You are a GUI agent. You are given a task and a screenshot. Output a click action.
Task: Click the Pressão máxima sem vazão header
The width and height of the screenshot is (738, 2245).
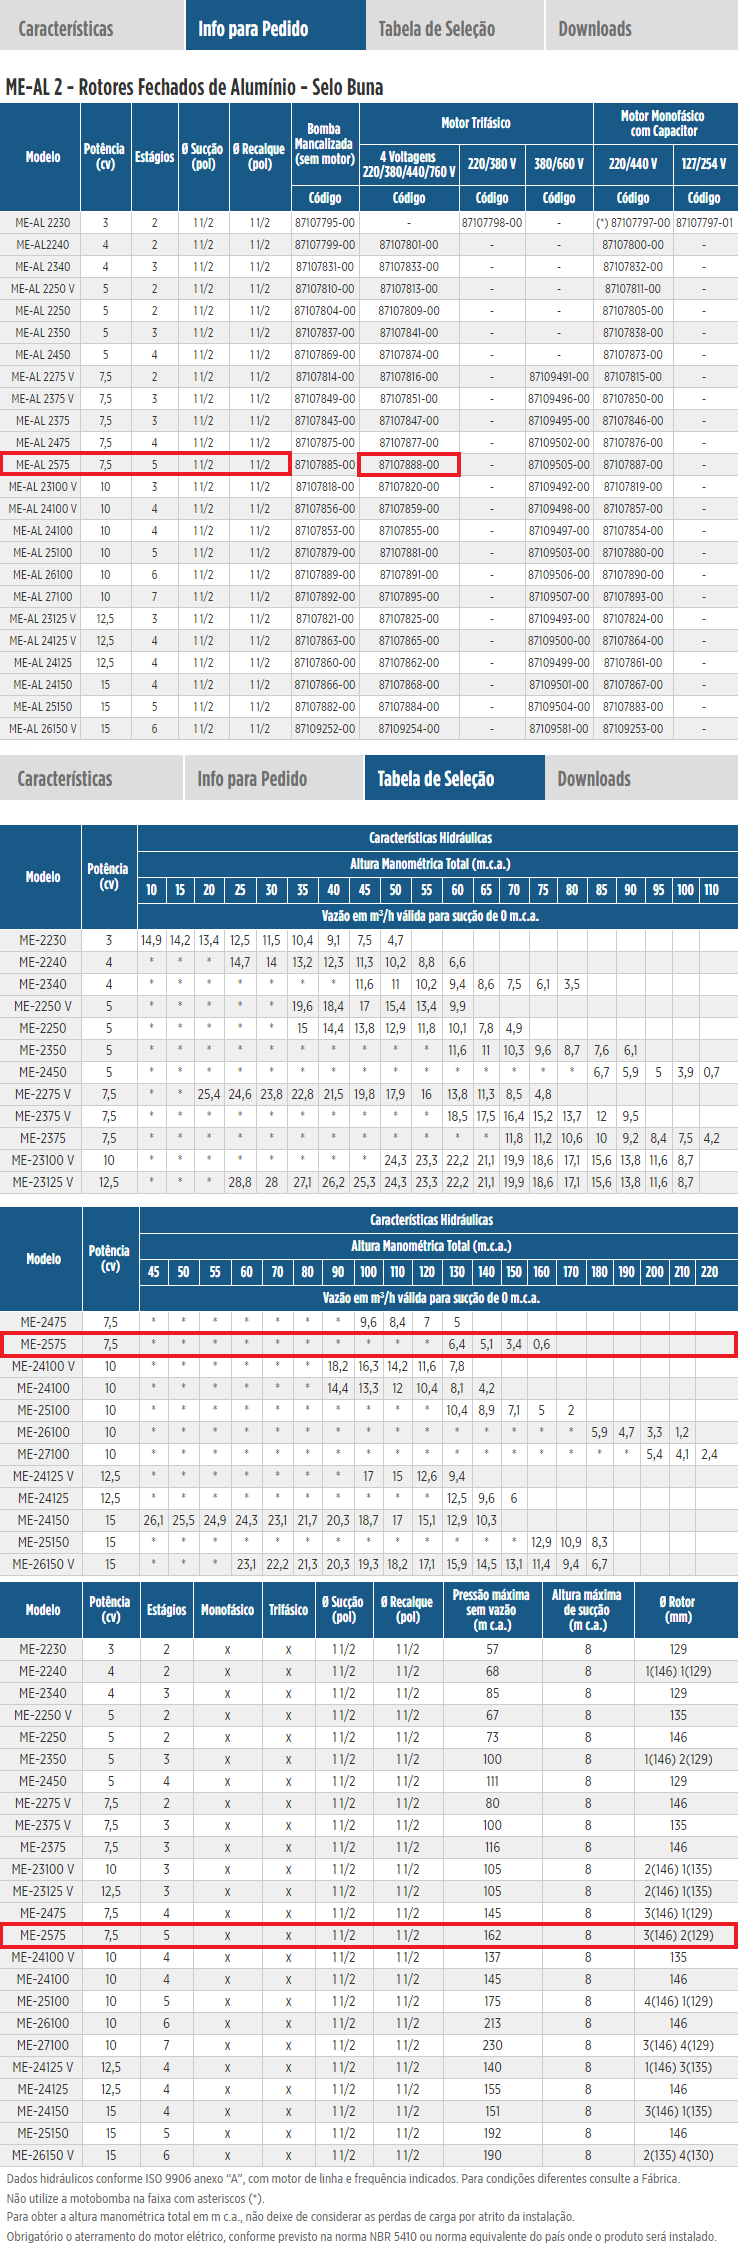point(491,1609)
